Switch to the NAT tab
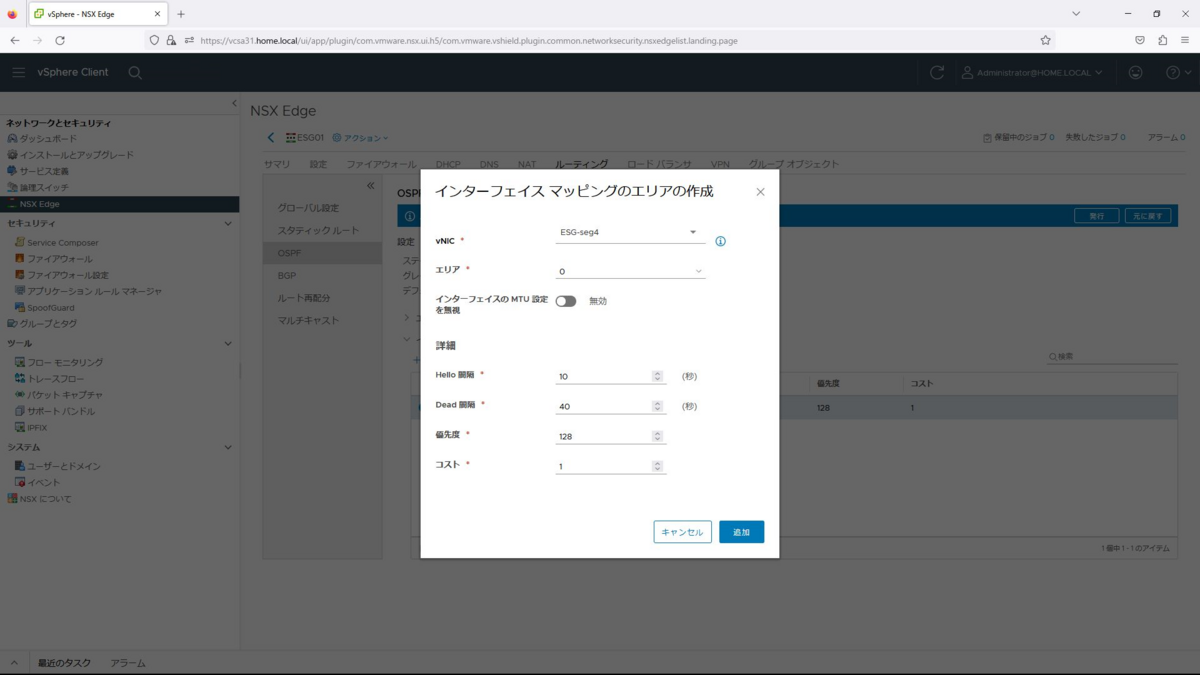Image resolution: width=1200 pixels, height=675 pixels. coord(527,164)
